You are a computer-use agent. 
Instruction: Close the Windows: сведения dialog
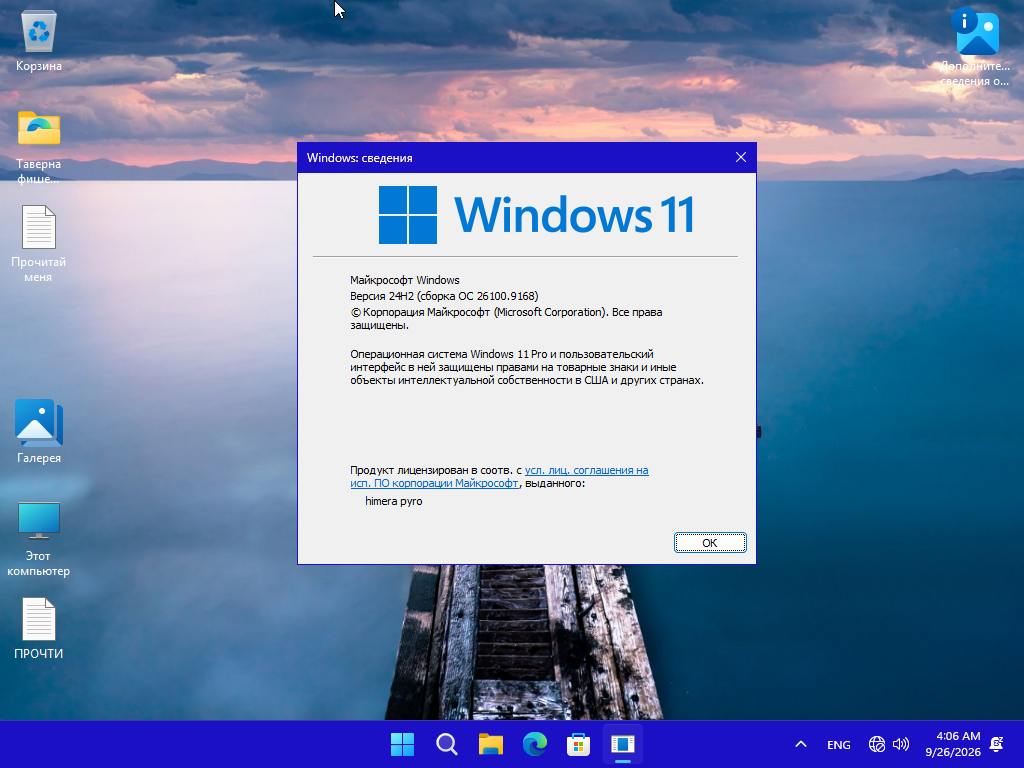click(x=741, y=157)
